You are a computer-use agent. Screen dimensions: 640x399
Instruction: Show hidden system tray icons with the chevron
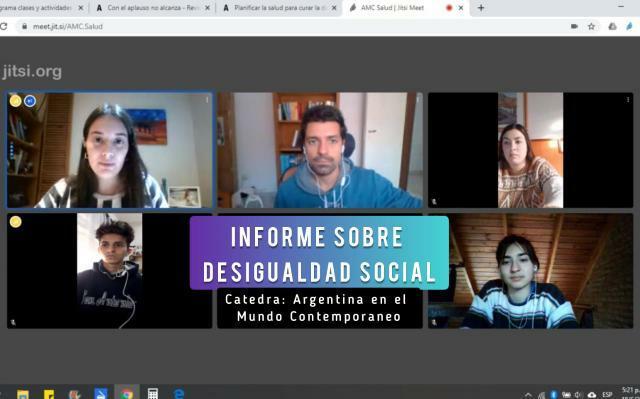pos(528,395)
